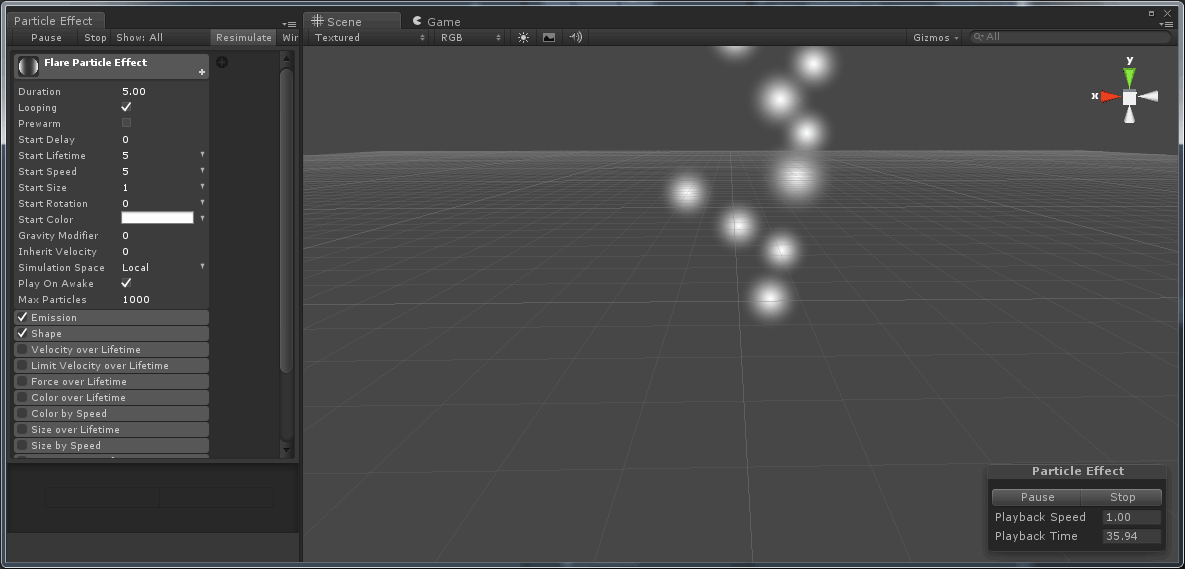Disable the Shape module checkbox
The width and height of the screenshot is (1185, 569).
tap(22, 333)
